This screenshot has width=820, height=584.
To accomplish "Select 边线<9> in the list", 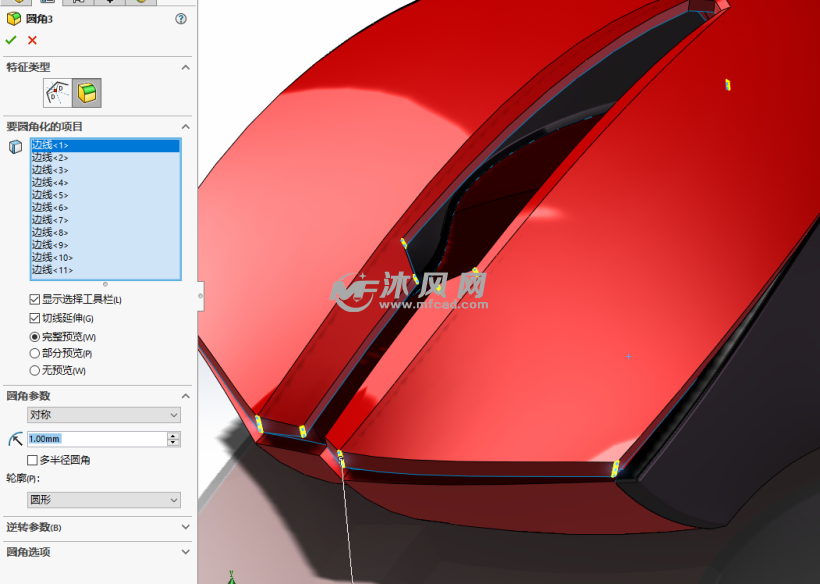I will (105, 245).
